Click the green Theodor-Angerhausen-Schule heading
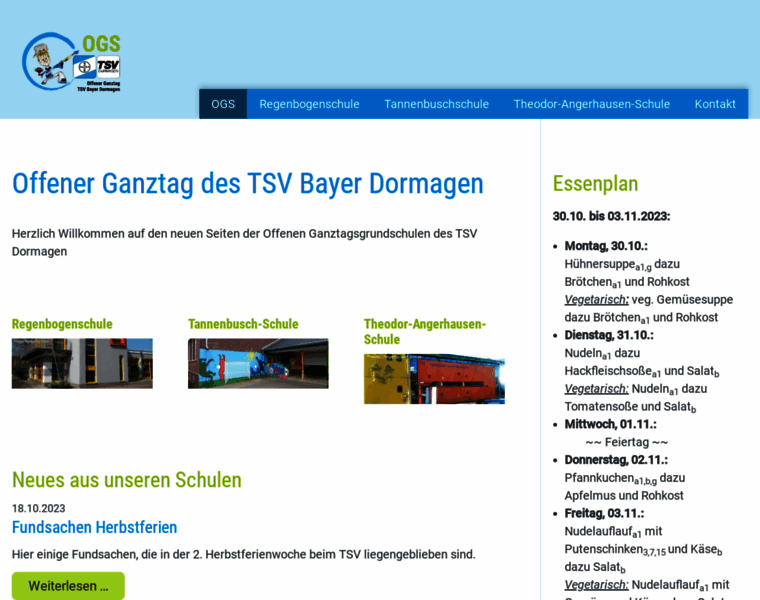 (425, 332)
